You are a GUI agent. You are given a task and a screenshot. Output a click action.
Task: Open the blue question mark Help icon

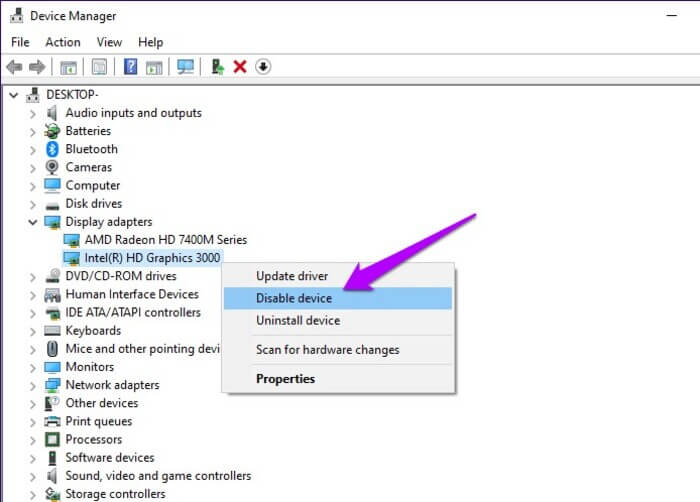tap(130, 67)
